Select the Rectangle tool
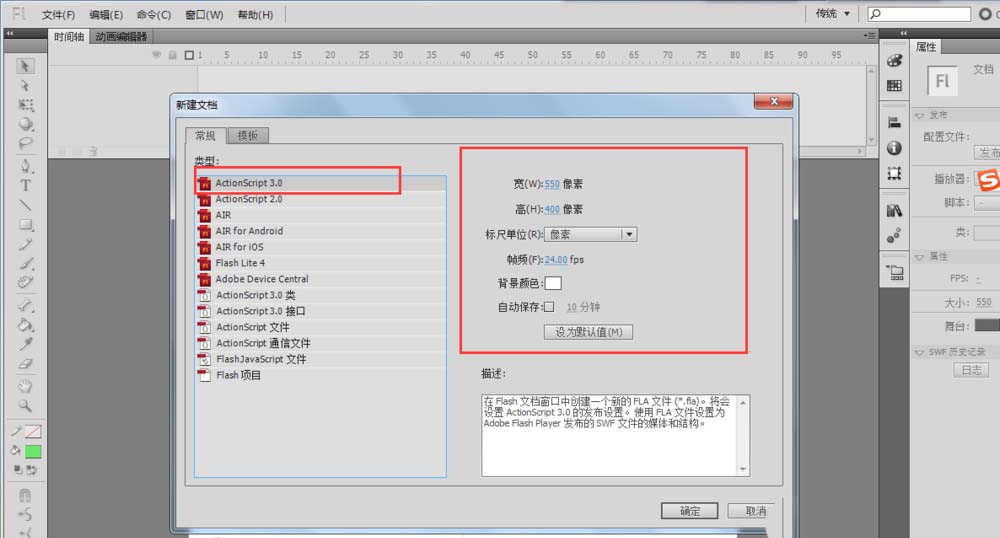Viewport: 1000px width, 538px height. point(26,224)
